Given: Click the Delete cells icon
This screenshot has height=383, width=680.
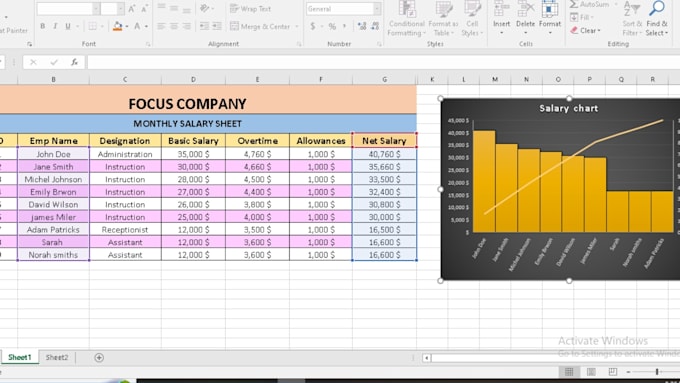Looking at the screenshot, I should pos(525,9).
